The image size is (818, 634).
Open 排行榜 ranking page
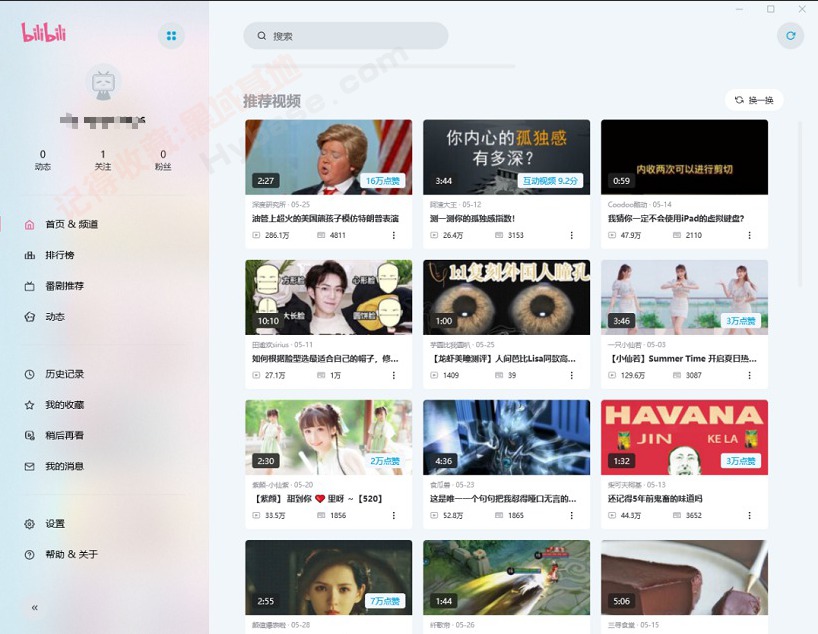50,255
